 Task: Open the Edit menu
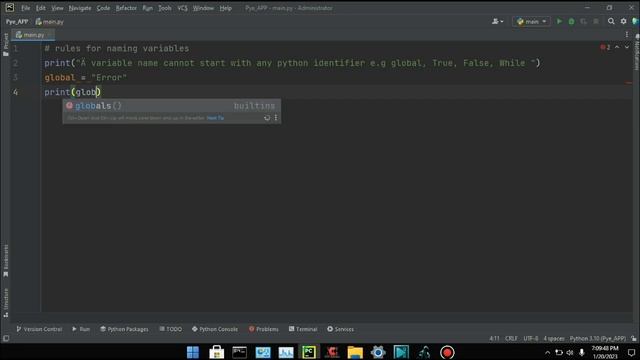pyautogui.click(x=40, y=8)
